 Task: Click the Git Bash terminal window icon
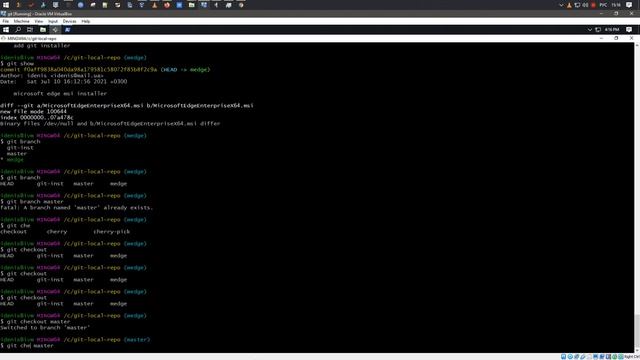pyautogui.click(x=3, y=38)
